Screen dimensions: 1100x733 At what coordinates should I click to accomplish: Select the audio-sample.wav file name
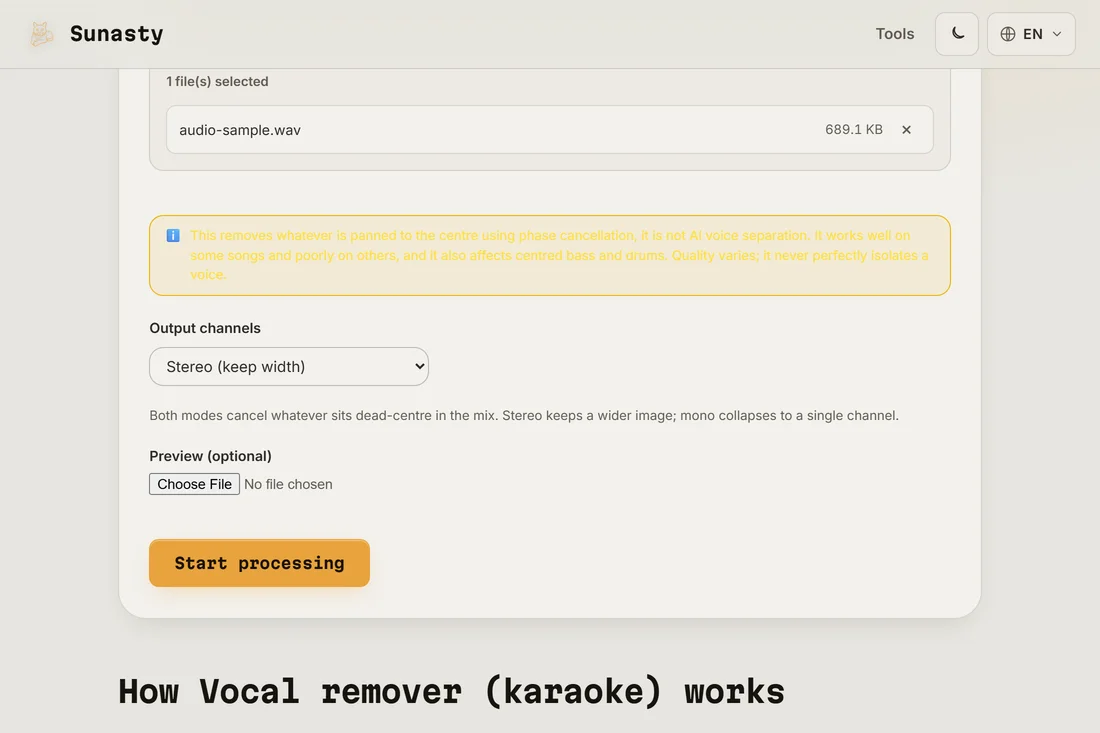[x=240, y=130]
